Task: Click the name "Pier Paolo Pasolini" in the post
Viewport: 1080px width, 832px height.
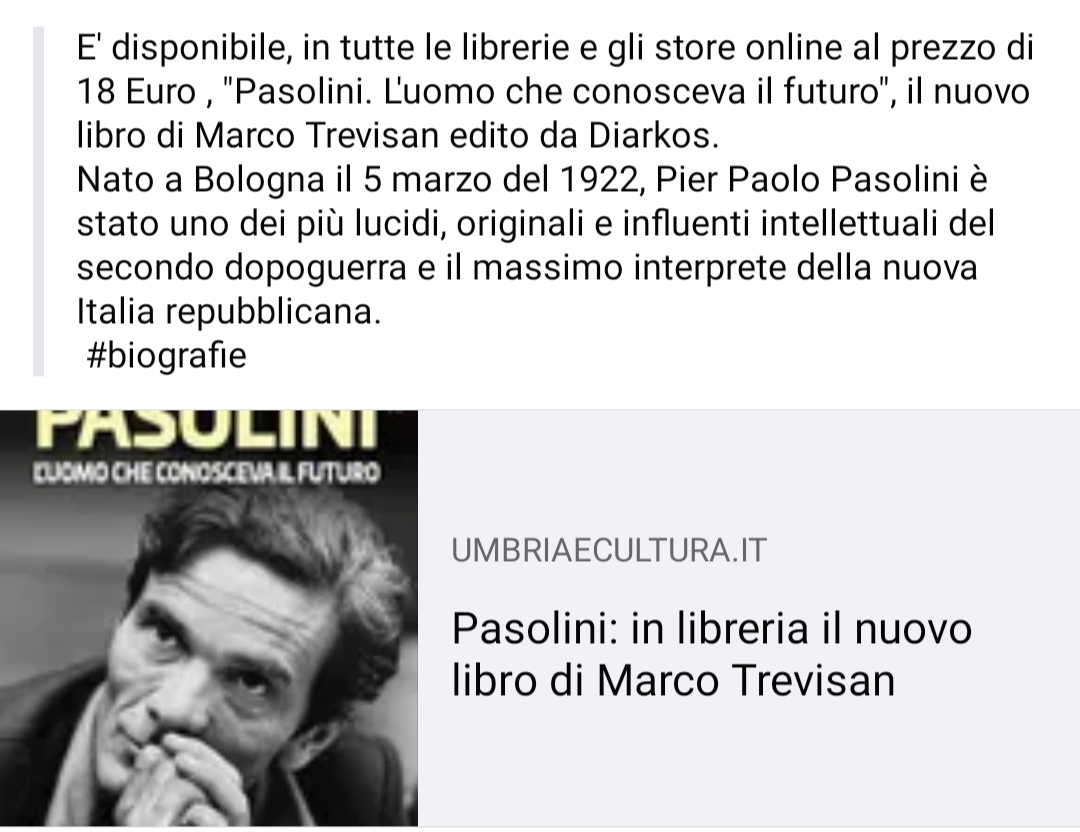Action: 807,180
